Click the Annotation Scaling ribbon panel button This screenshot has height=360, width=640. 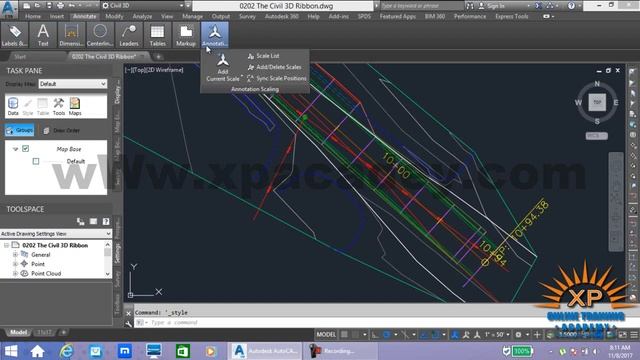click(x=215, y=35)
